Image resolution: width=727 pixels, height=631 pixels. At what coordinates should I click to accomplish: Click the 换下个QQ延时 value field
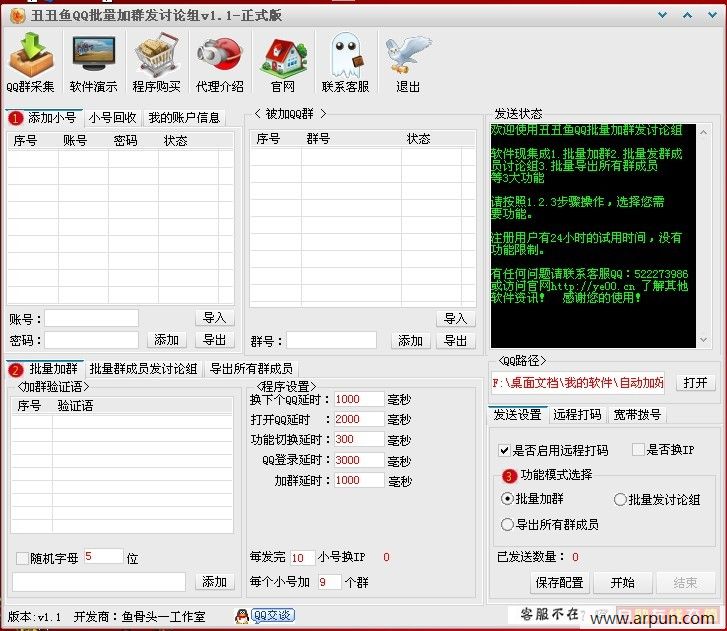point(359,399)
